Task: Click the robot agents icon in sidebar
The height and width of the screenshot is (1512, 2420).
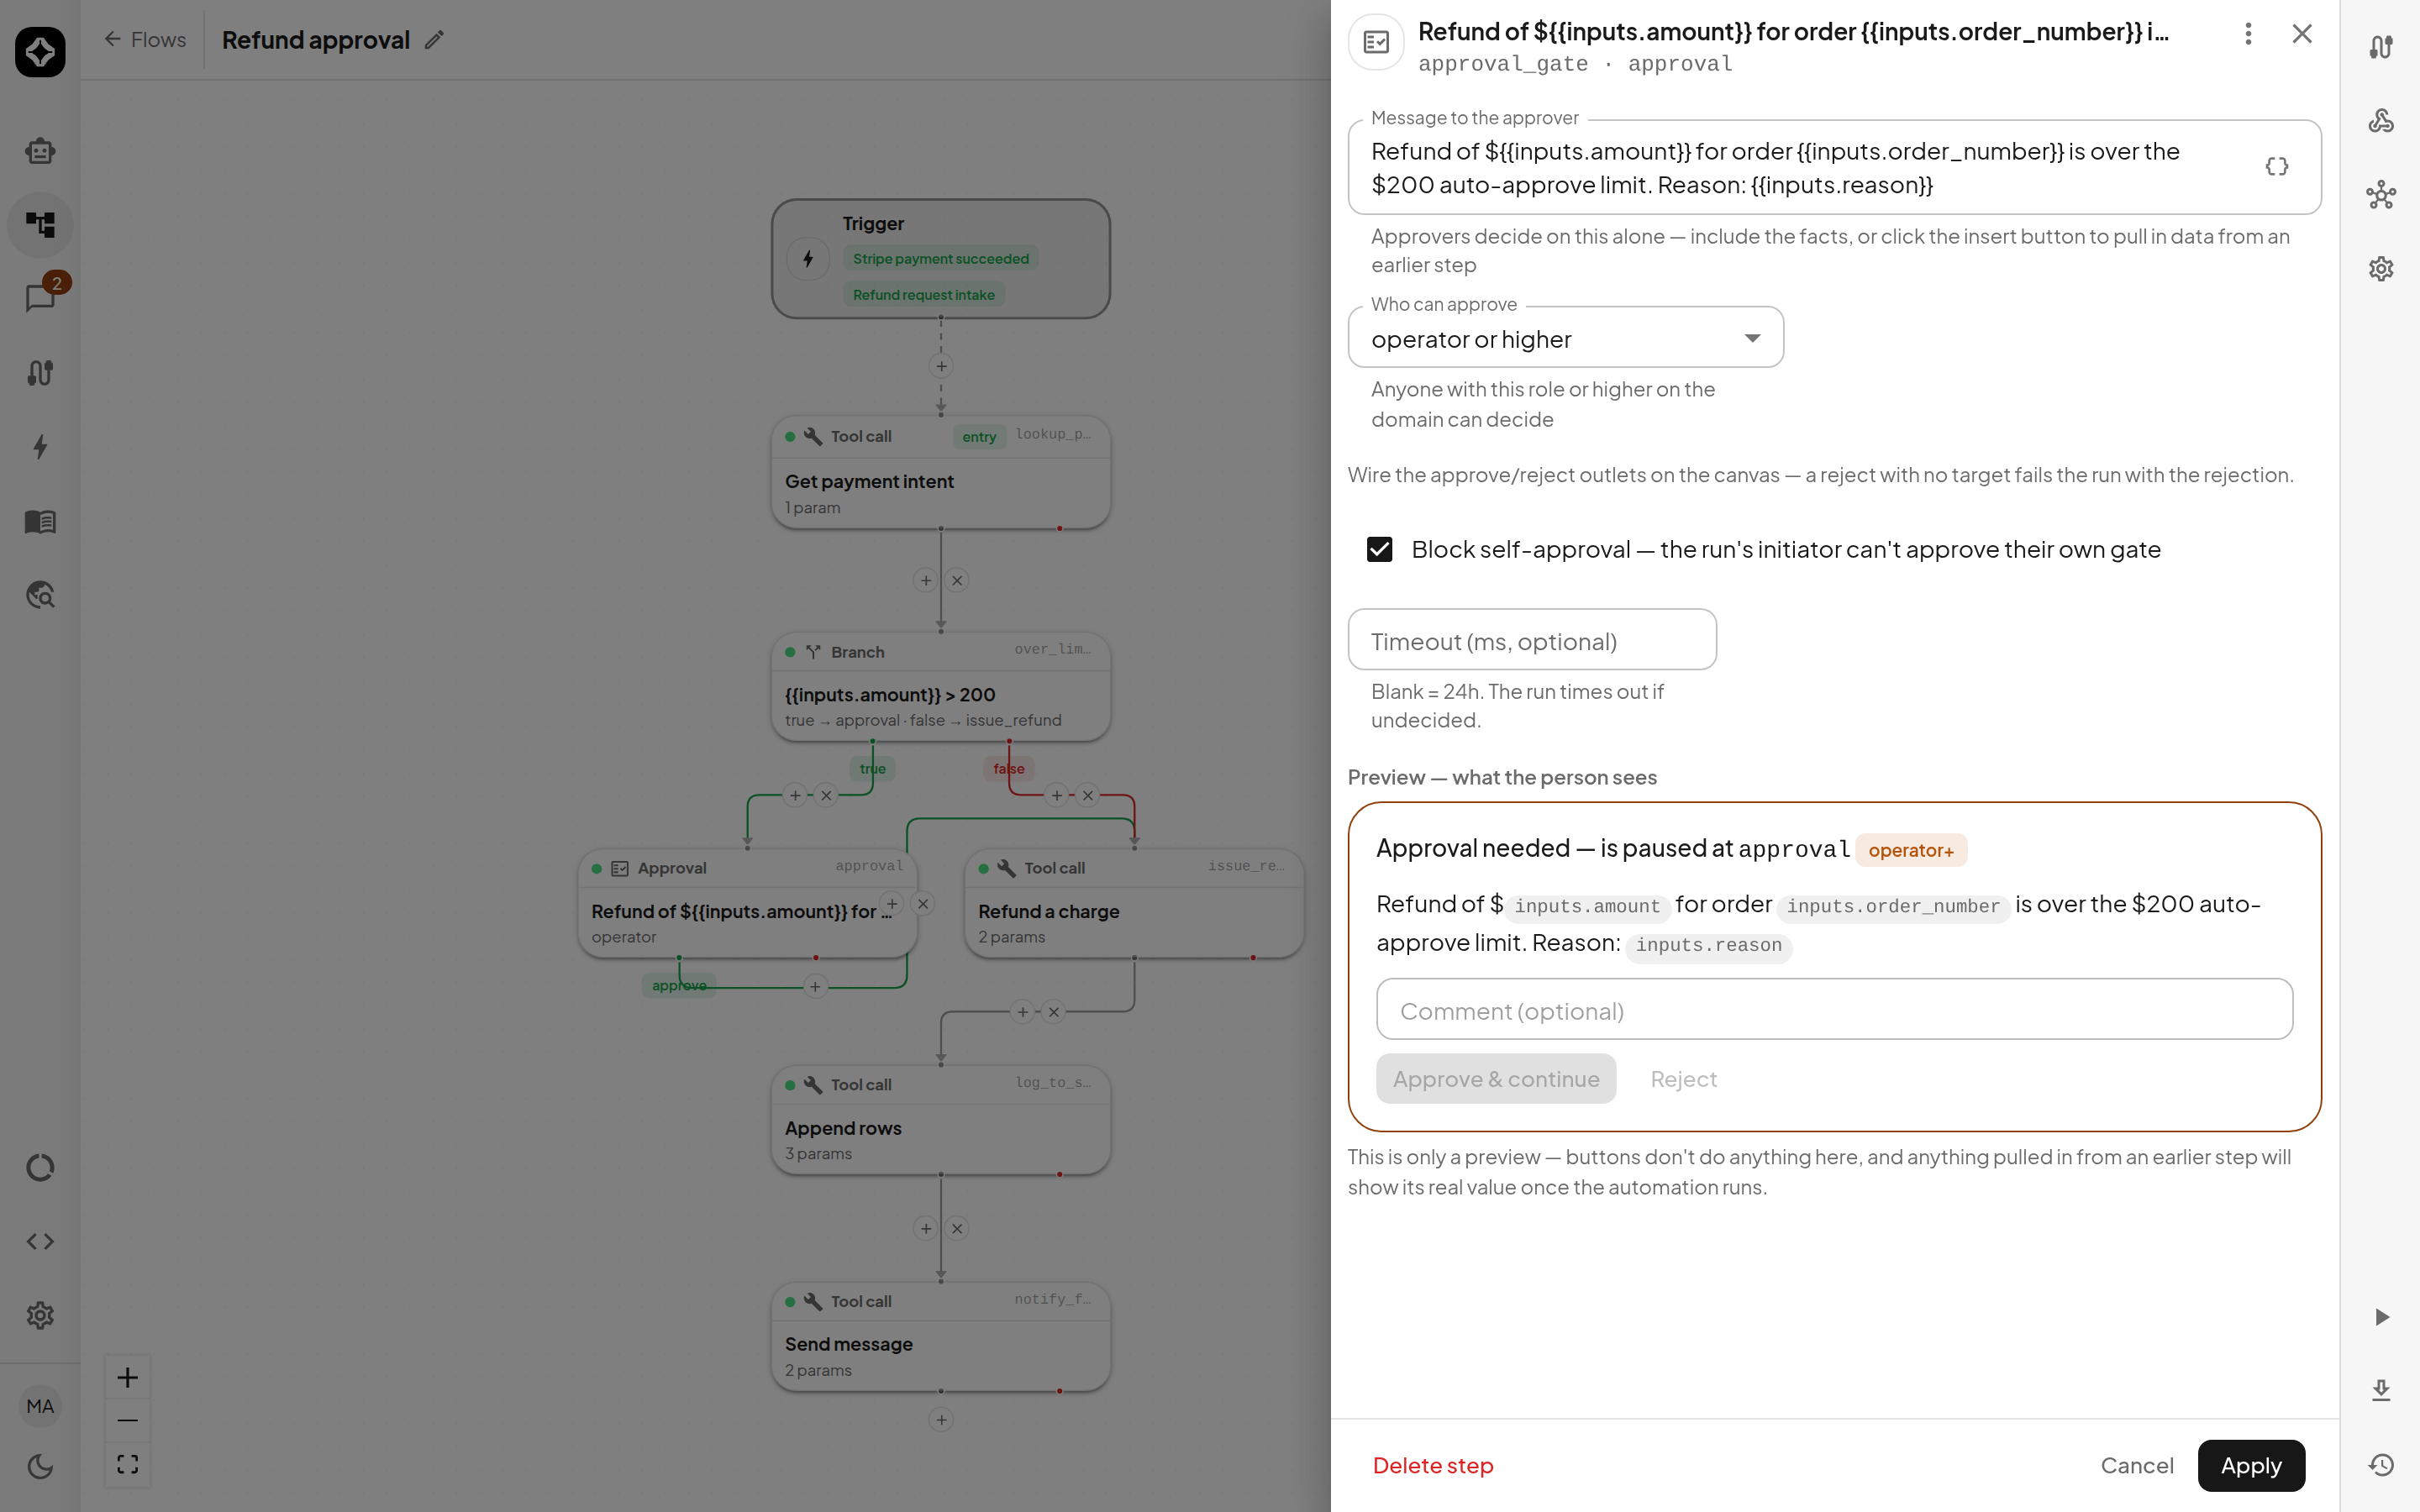Action: tap(41, 151)
